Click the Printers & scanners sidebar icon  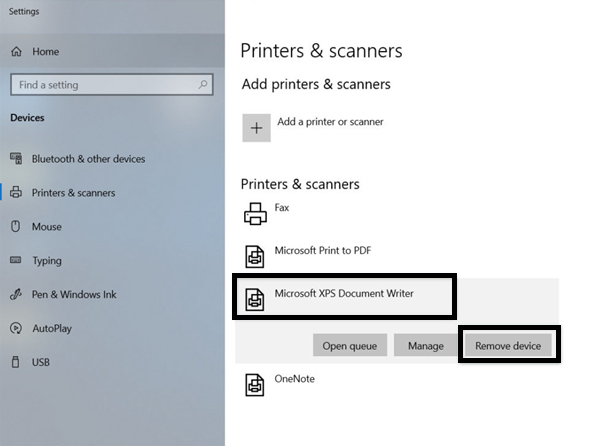coord(16,192)
